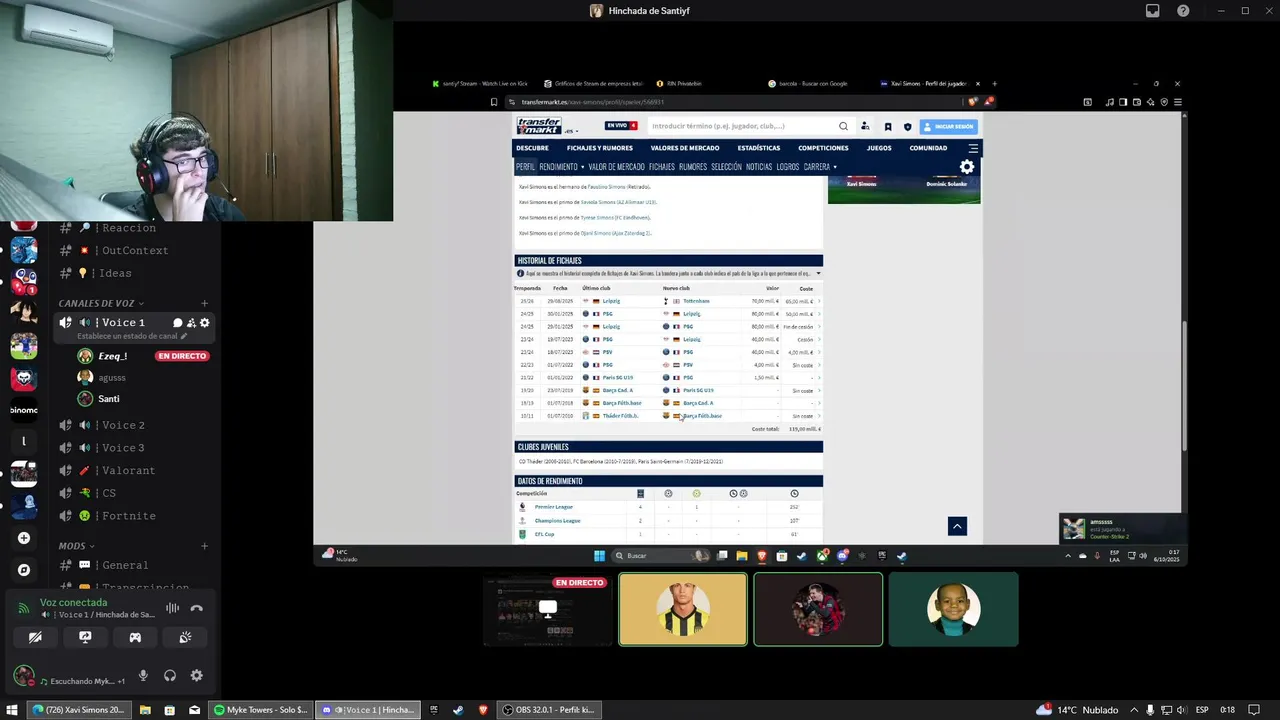Open Voice 1 channel text chat icon
Image resolution: width=1280 pixels, height=720 pixels.
[x=177, y=323]
